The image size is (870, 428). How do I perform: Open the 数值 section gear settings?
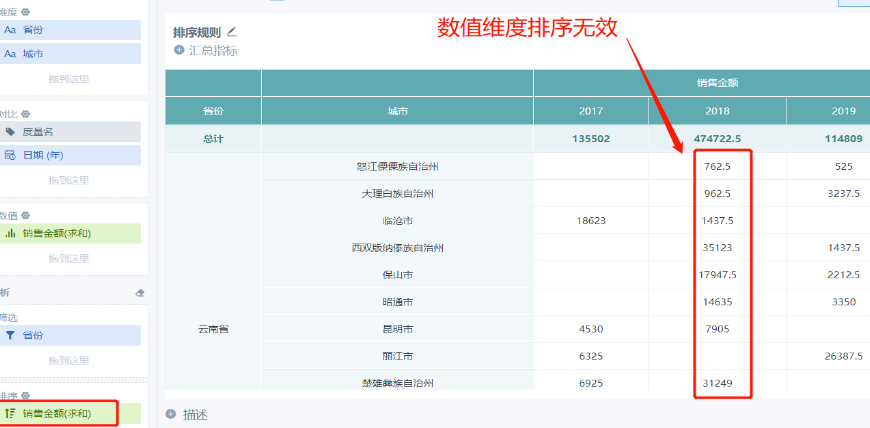pyautogui.click(x=26, y=215)
